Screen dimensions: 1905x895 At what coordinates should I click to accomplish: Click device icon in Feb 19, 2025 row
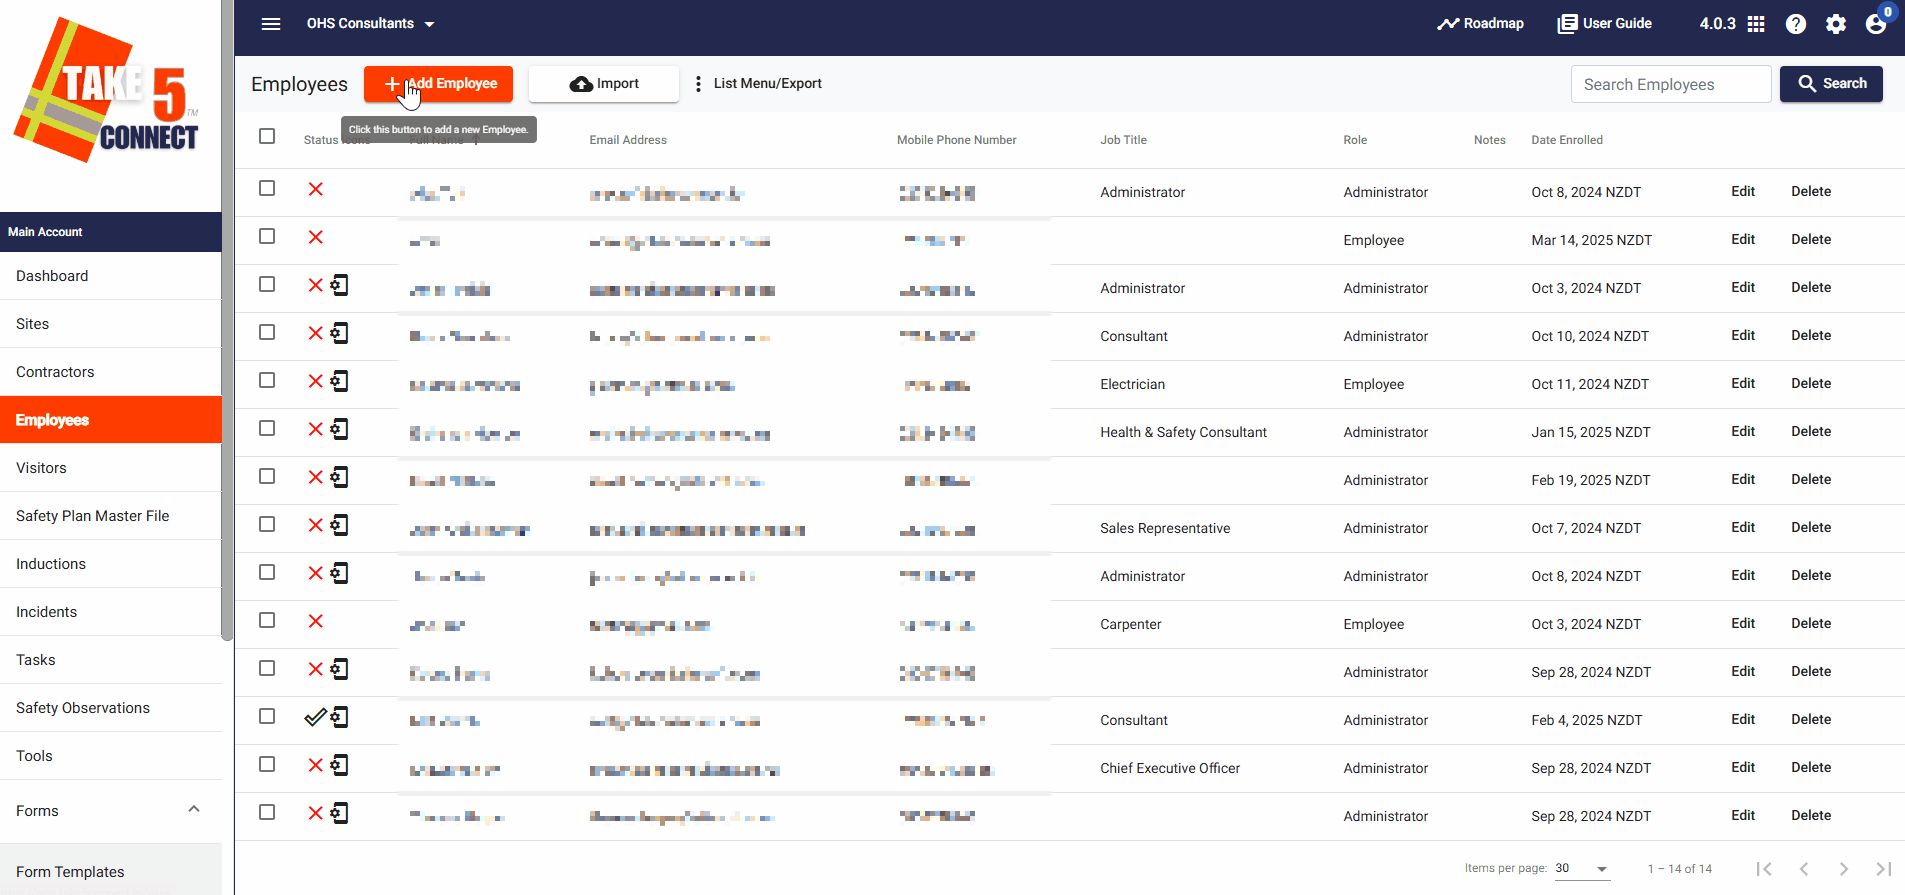pos(340,477)
